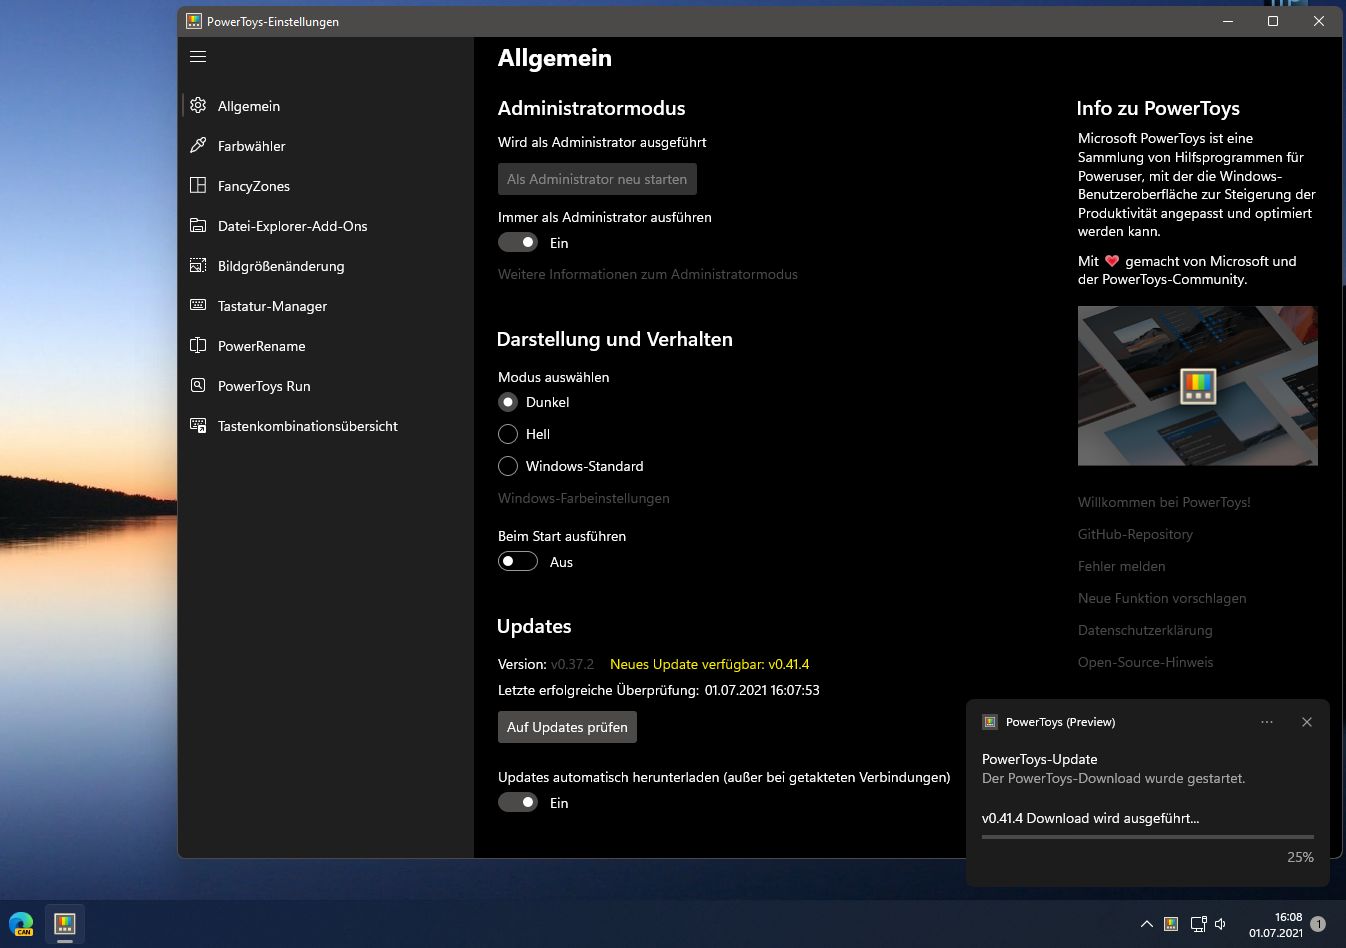Click new update available v0.41.4 link
Viewport: 1346px width, 948px height.
pos(710,664)
